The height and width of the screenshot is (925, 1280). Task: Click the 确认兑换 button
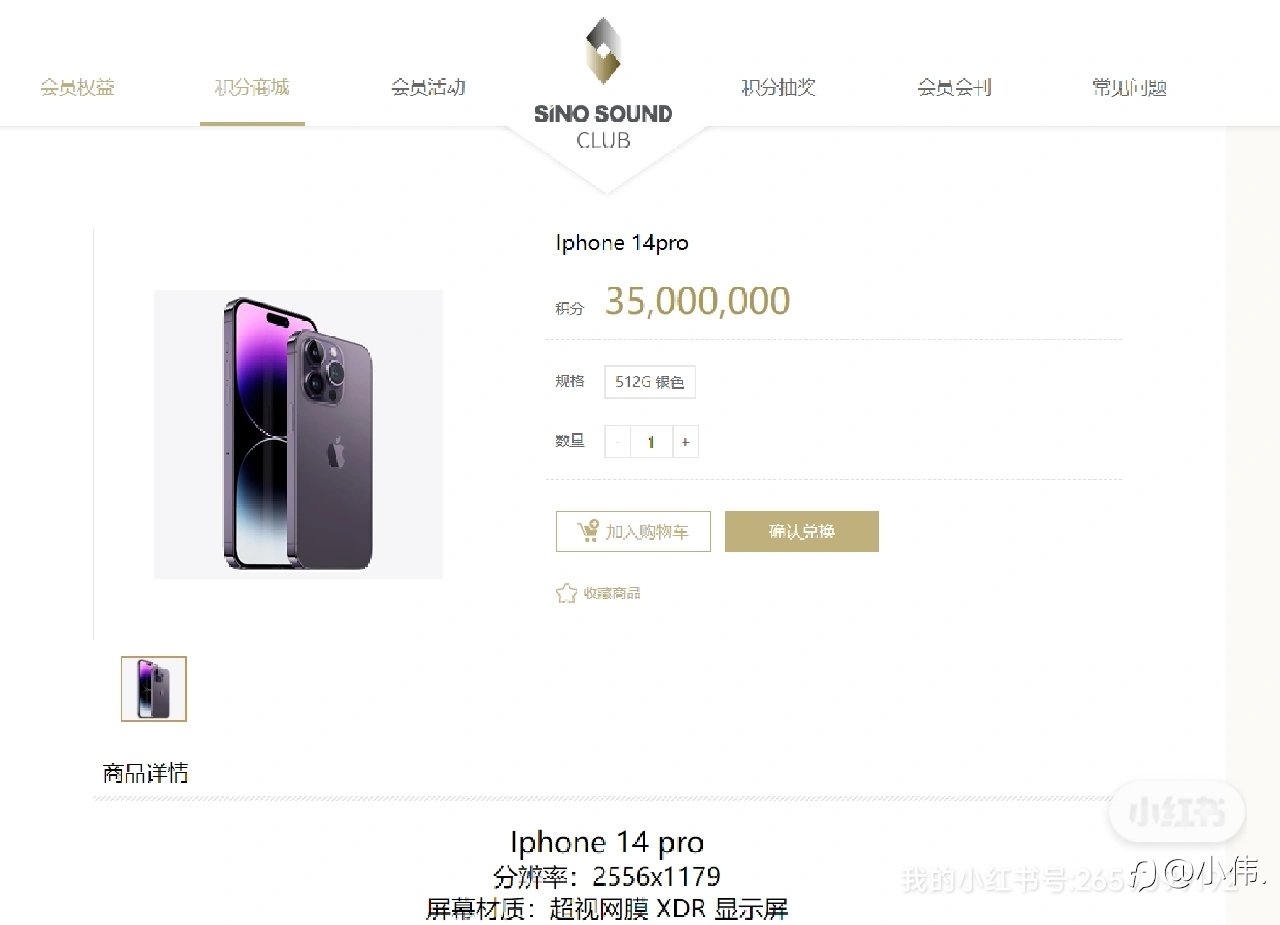point(802,531)
